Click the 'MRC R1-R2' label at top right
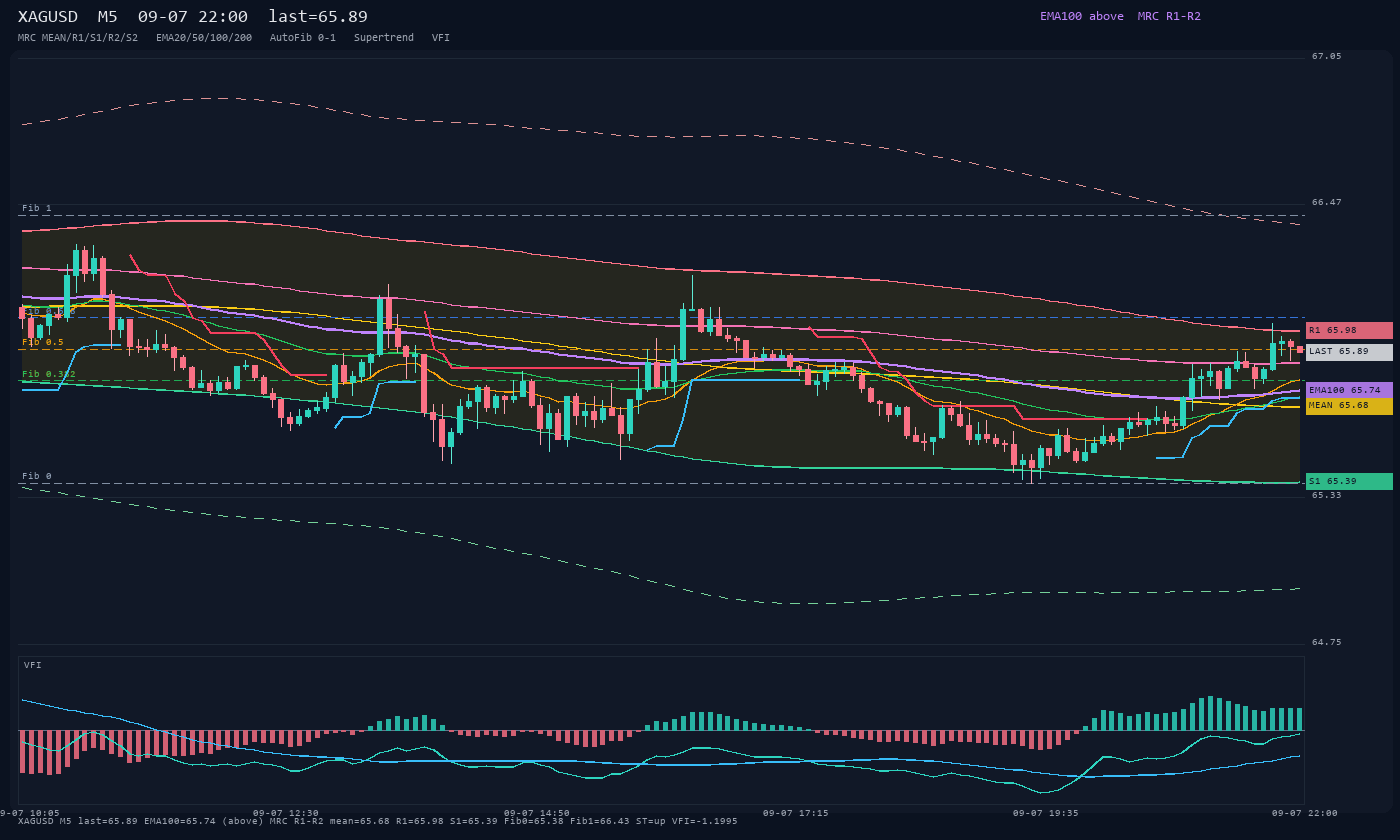Viewport: 1400px width, 840px height. [1169, 16]
